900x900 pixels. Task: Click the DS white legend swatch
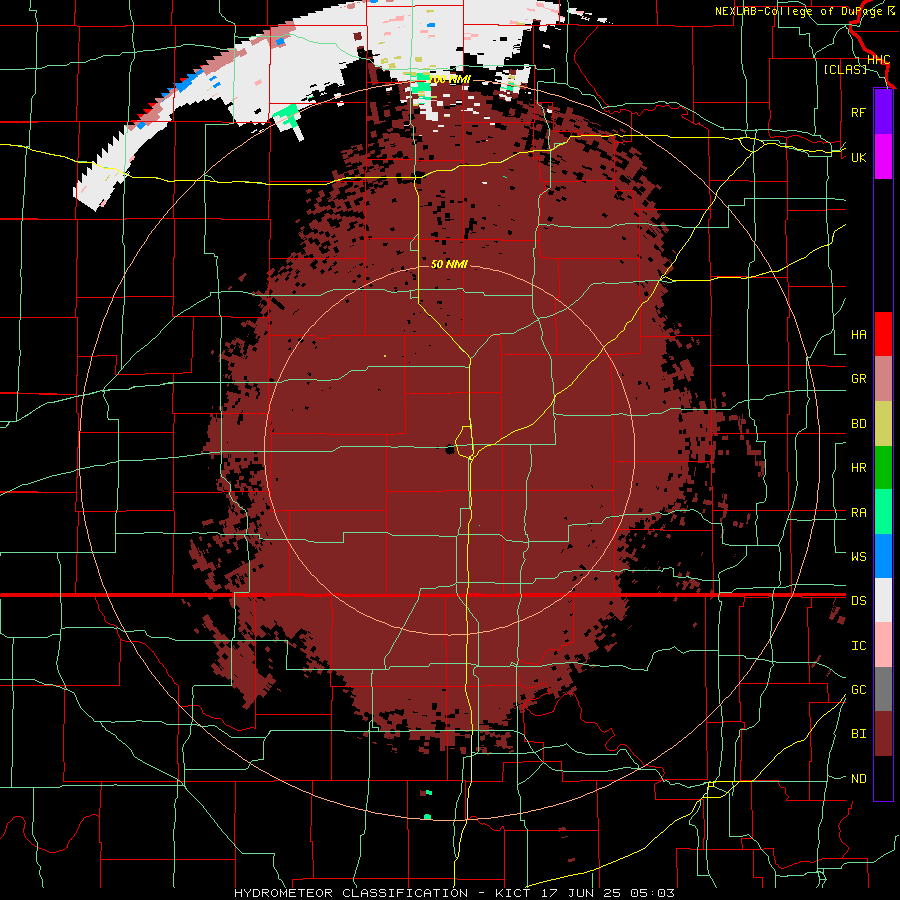883,600
